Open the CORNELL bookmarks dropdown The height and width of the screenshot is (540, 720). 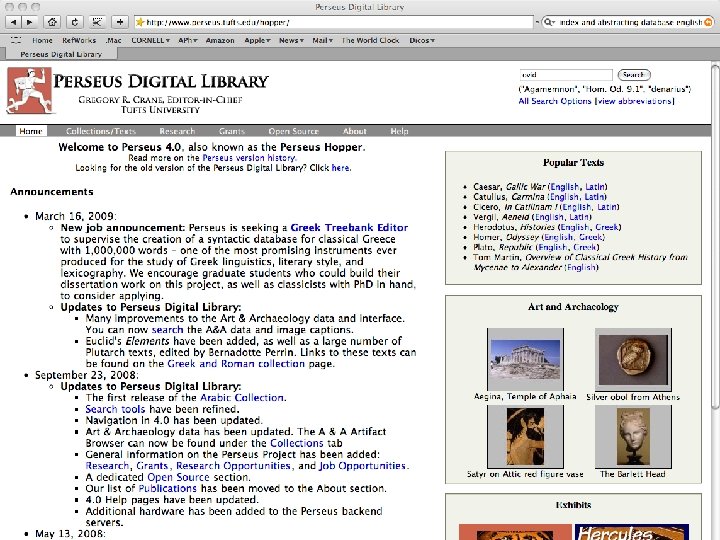(151, 40)
